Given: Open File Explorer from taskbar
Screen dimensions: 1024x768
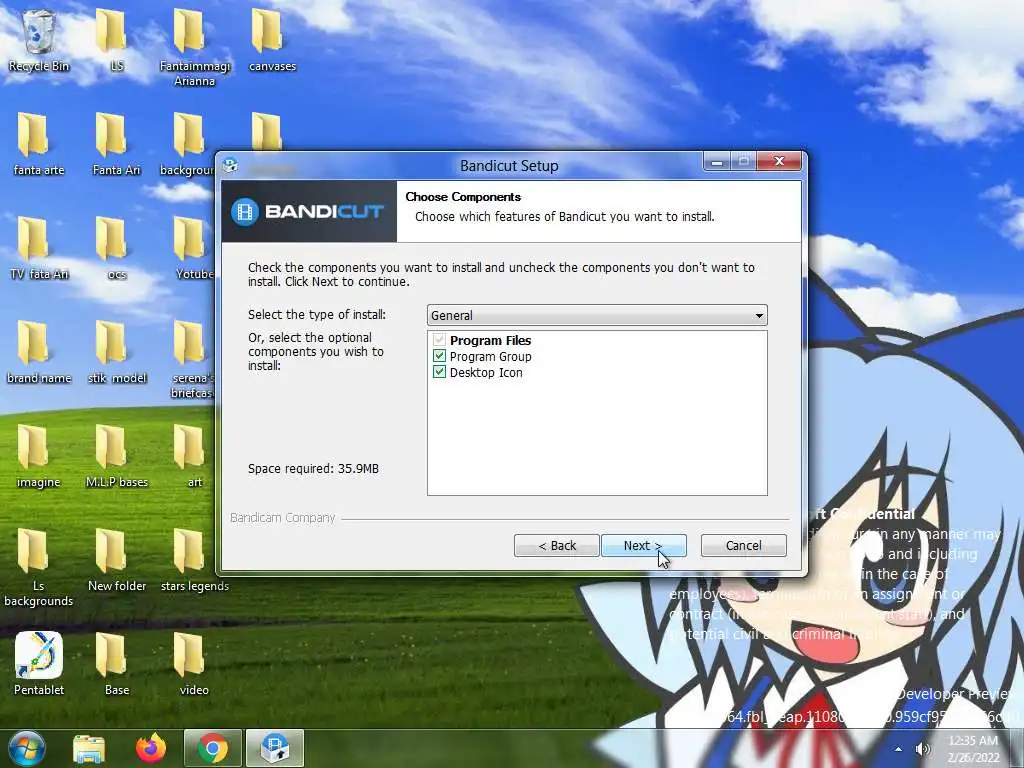Looking at the screenshot, I should click(89, 748).
